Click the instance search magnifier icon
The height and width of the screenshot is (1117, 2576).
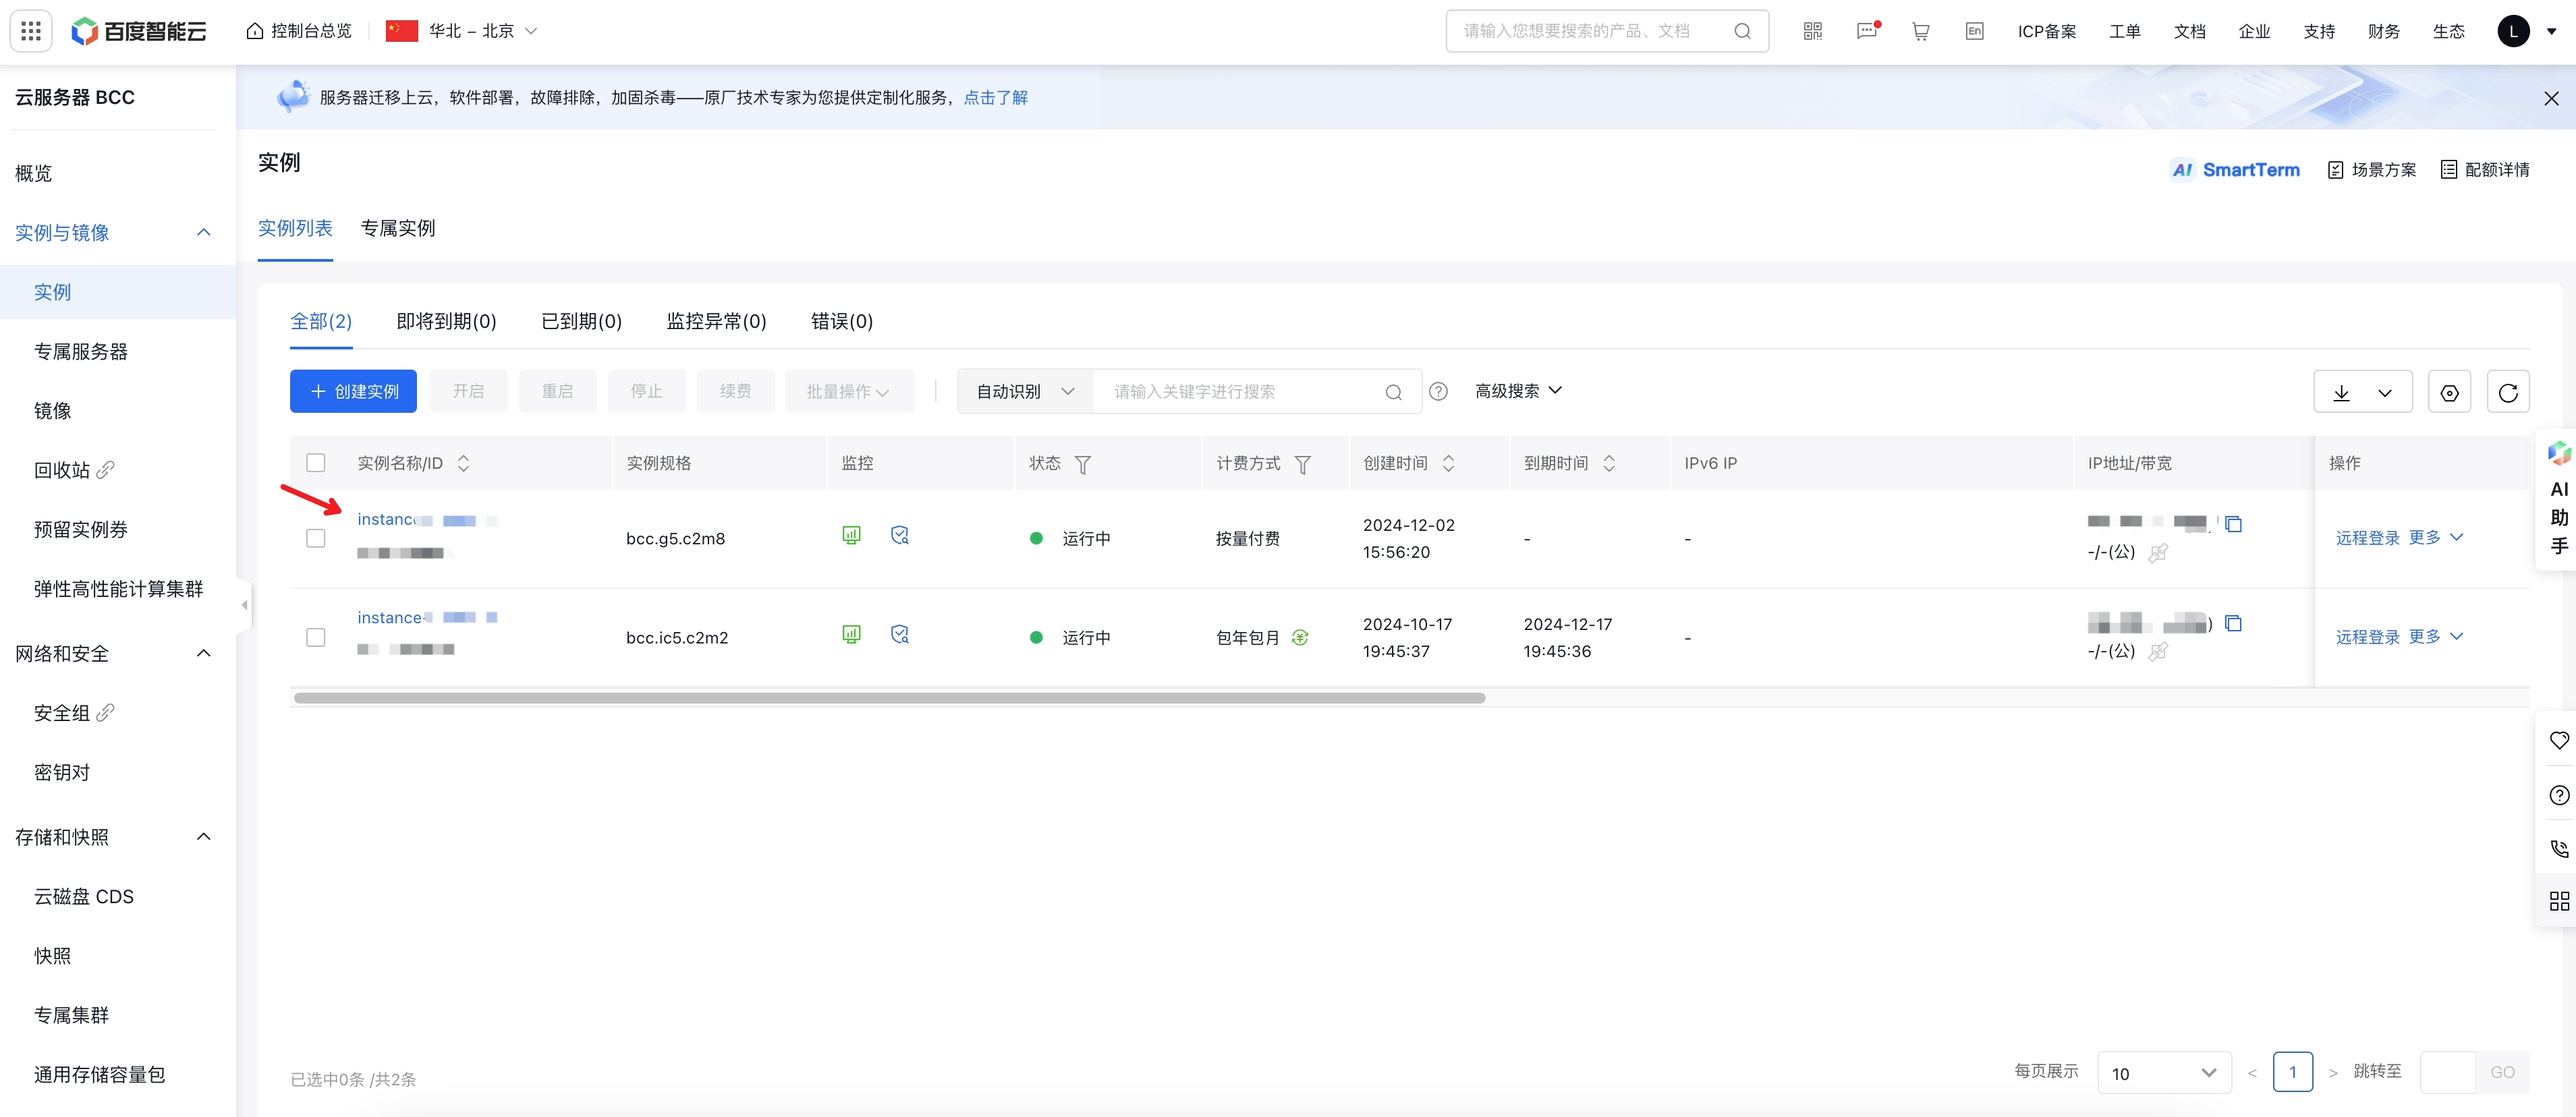pyautogui.click(x=1393, y=392)
